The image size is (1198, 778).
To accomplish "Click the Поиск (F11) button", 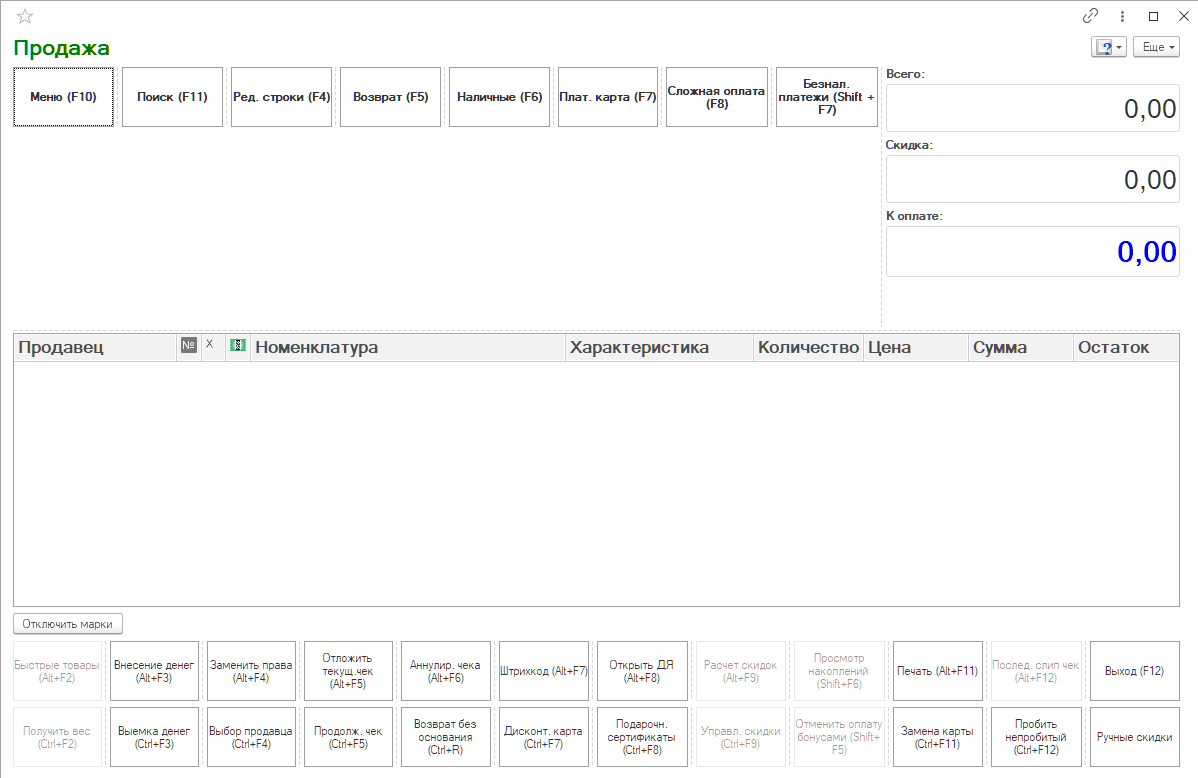I will point(172,97).
